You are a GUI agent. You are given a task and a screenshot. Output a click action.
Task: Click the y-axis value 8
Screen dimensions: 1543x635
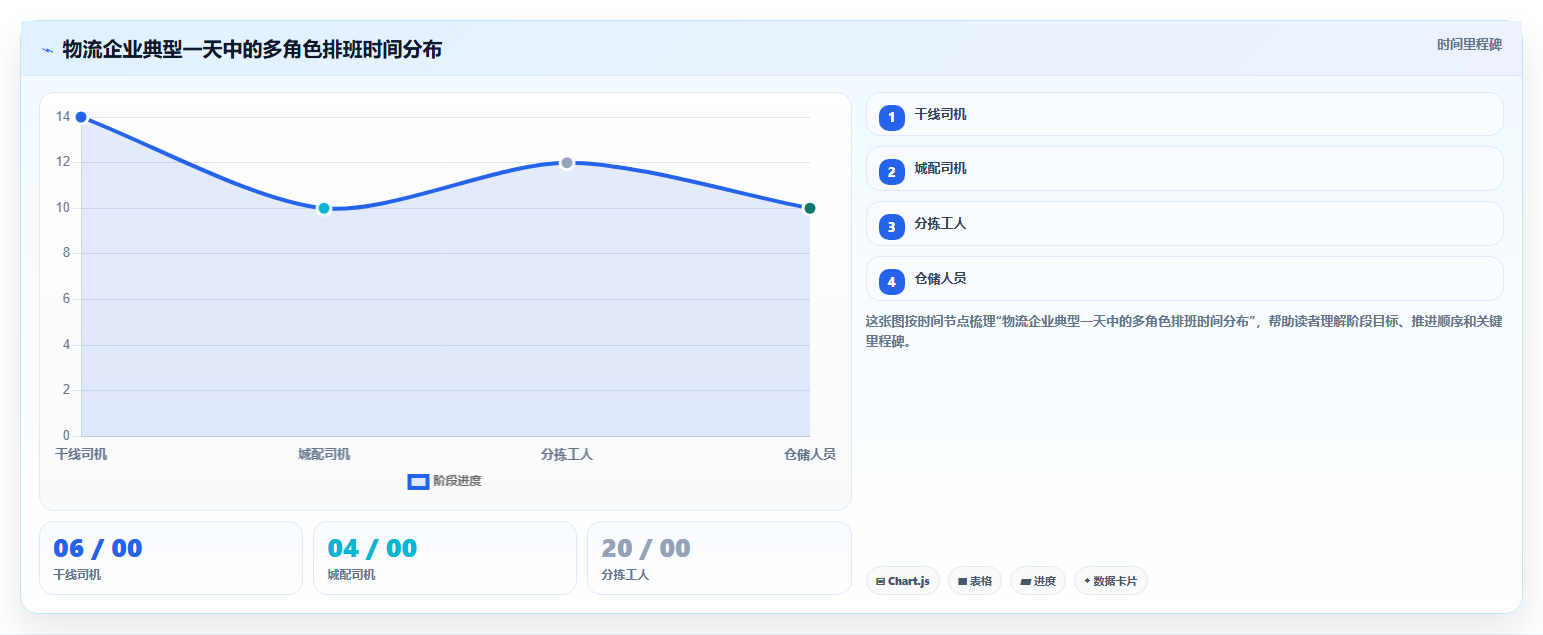pos(67,253)
